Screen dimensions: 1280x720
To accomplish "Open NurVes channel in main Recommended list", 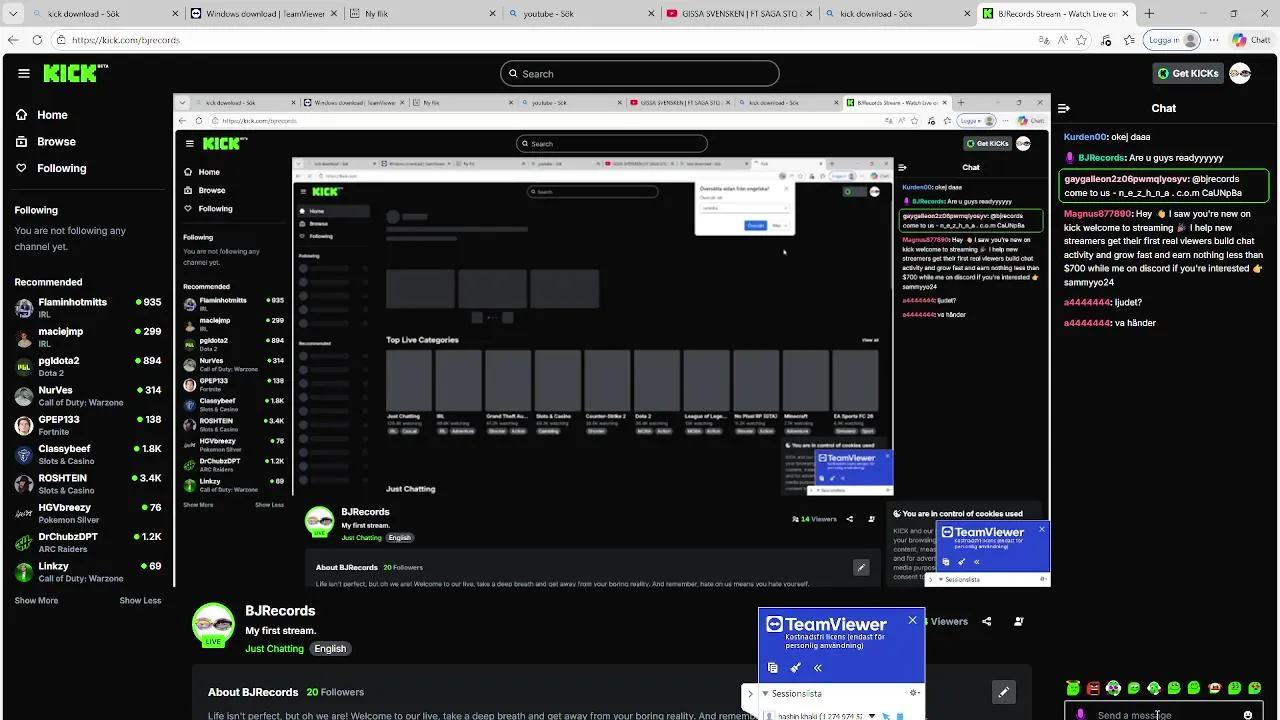I will (88, 396).
